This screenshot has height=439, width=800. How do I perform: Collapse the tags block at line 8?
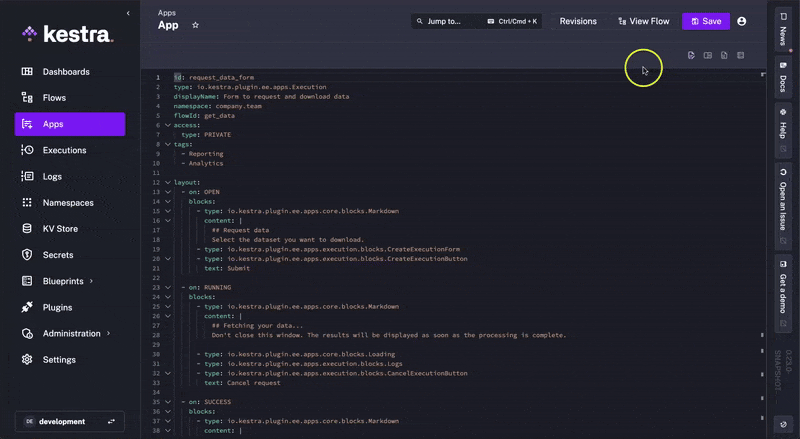[168, 144]
